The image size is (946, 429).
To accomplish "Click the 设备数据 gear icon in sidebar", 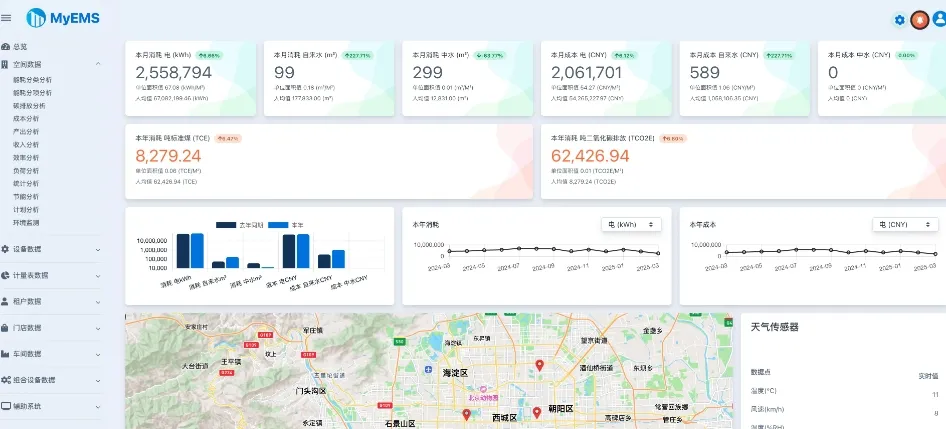I will point(5,249).
